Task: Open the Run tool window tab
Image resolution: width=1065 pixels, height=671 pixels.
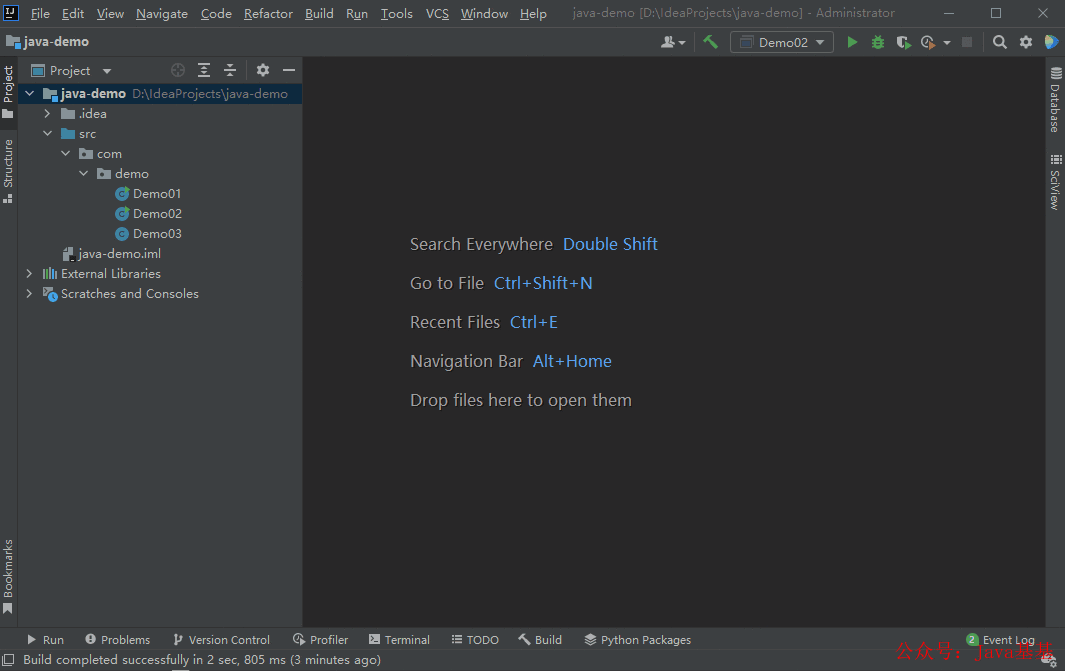Action: [45, 640]
